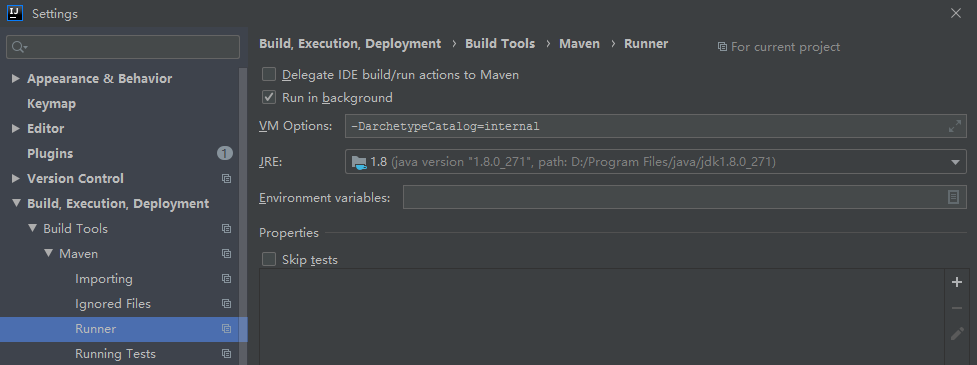Viewport: 977px width, 365px height.
Task: Click project-level icon beside Ignored Files
Action: 226,303
